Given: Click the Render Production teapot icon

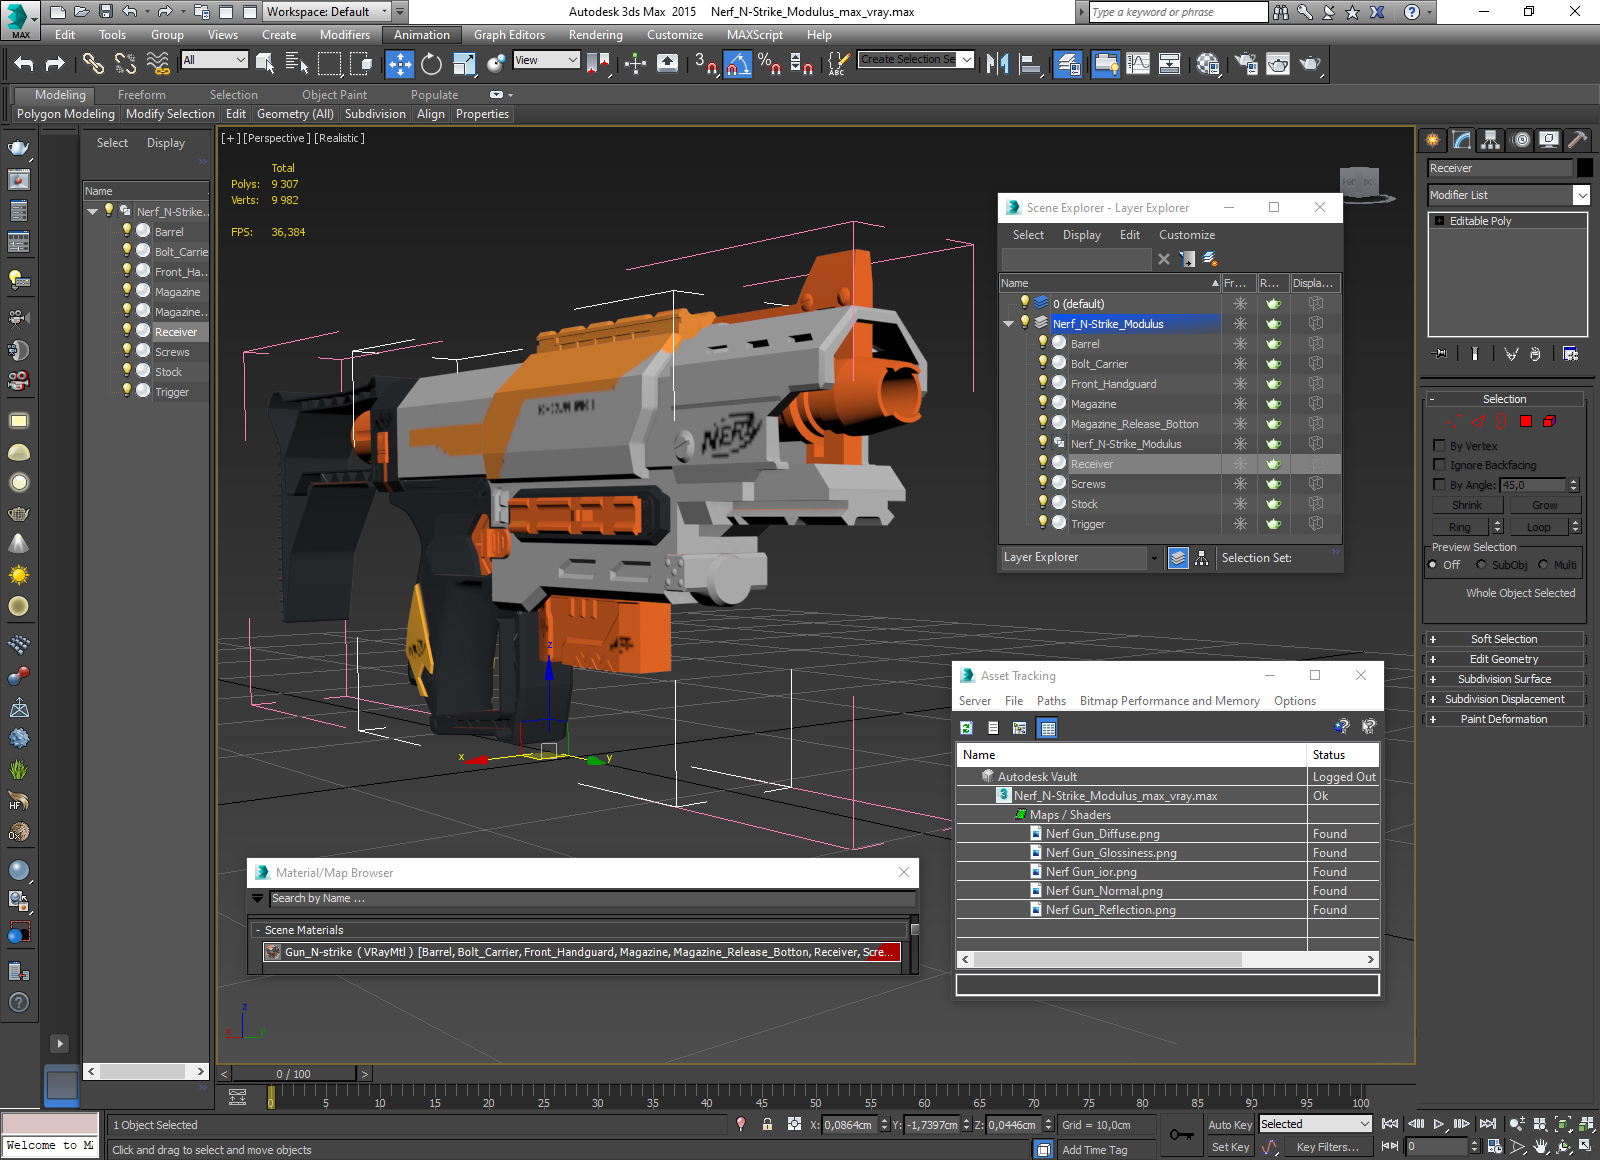Looking at the screenshot, I should [1310, 64].
